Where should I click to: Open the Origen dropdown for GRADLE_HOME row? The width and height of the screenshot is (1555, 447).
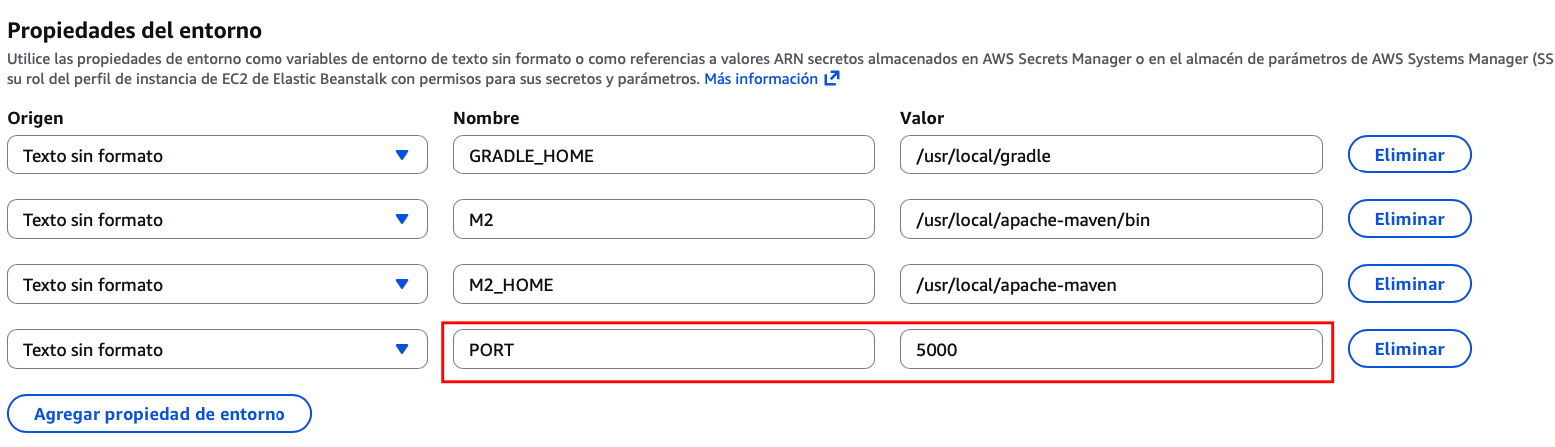click(217, 155)
